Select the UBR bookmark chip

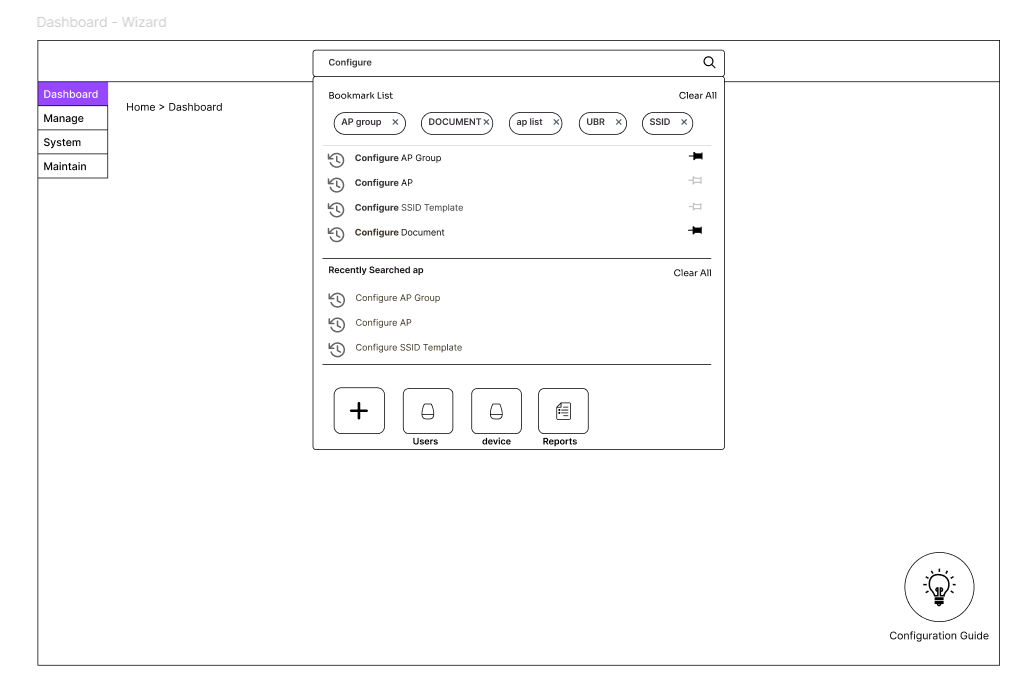(x=603, y=123)
